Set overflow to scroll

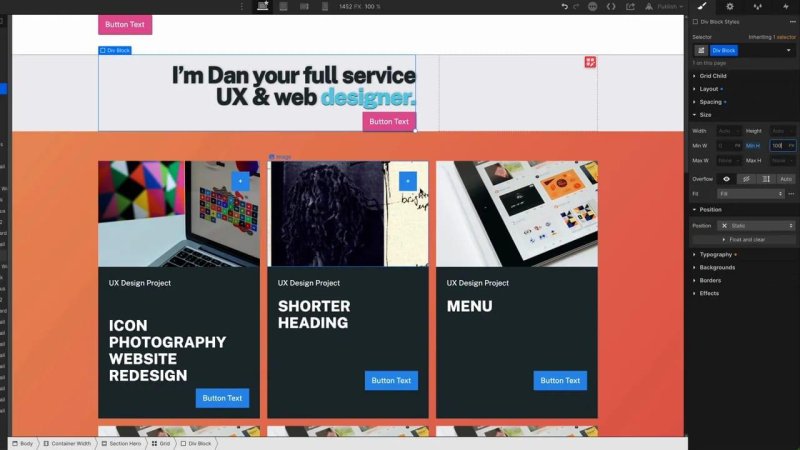click(766, 179)
